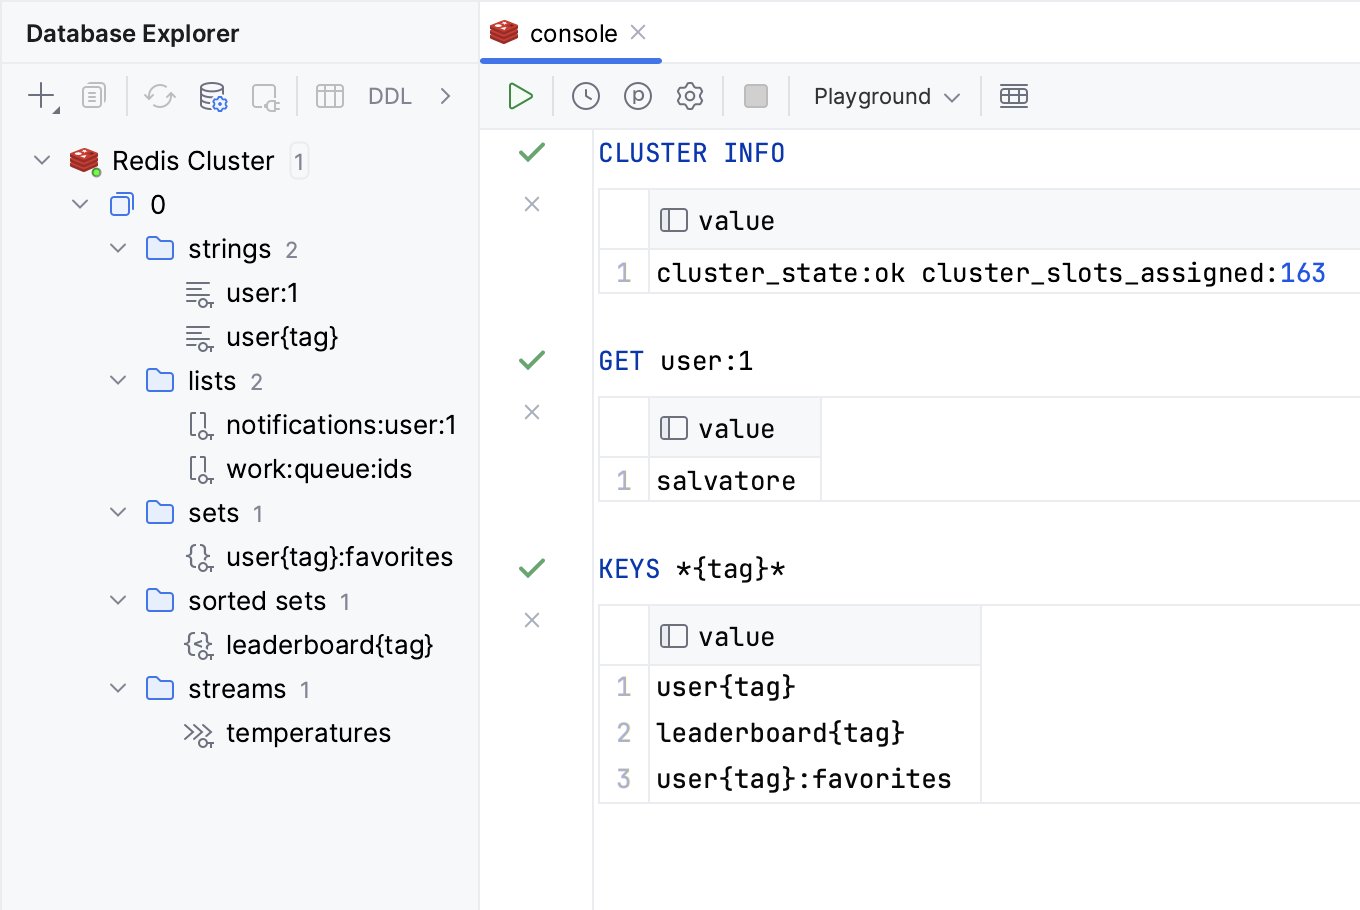
Task: Select the temperatures stream
Action: tap(308, 732)
